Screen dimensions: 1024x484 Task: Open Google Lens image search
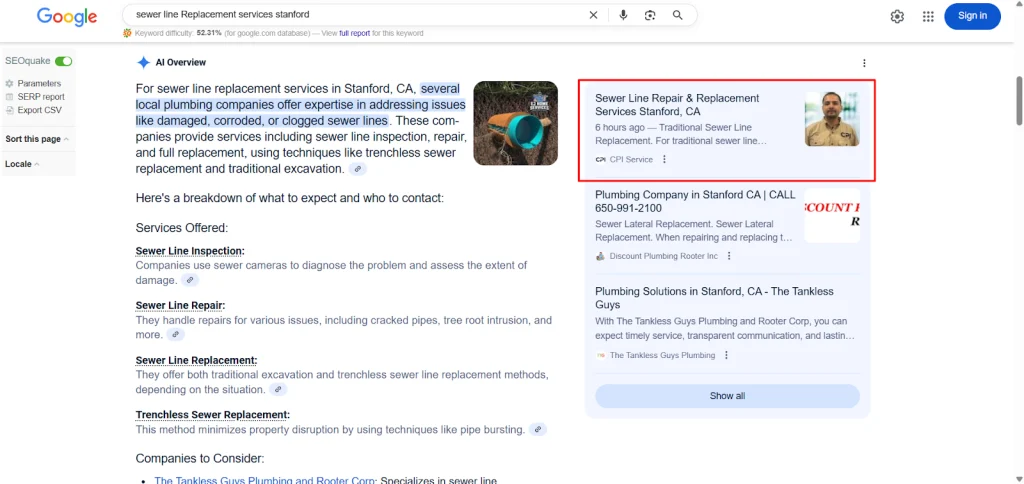[650, 15]
